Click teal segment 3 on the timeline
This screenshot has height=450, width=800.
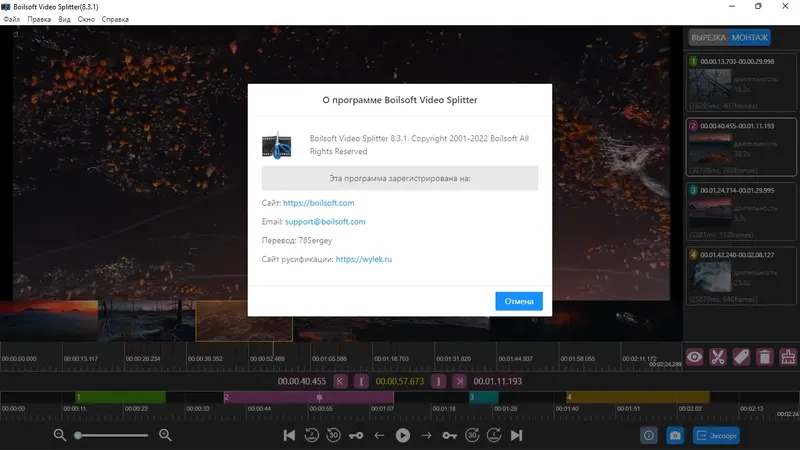coord(484,397)
